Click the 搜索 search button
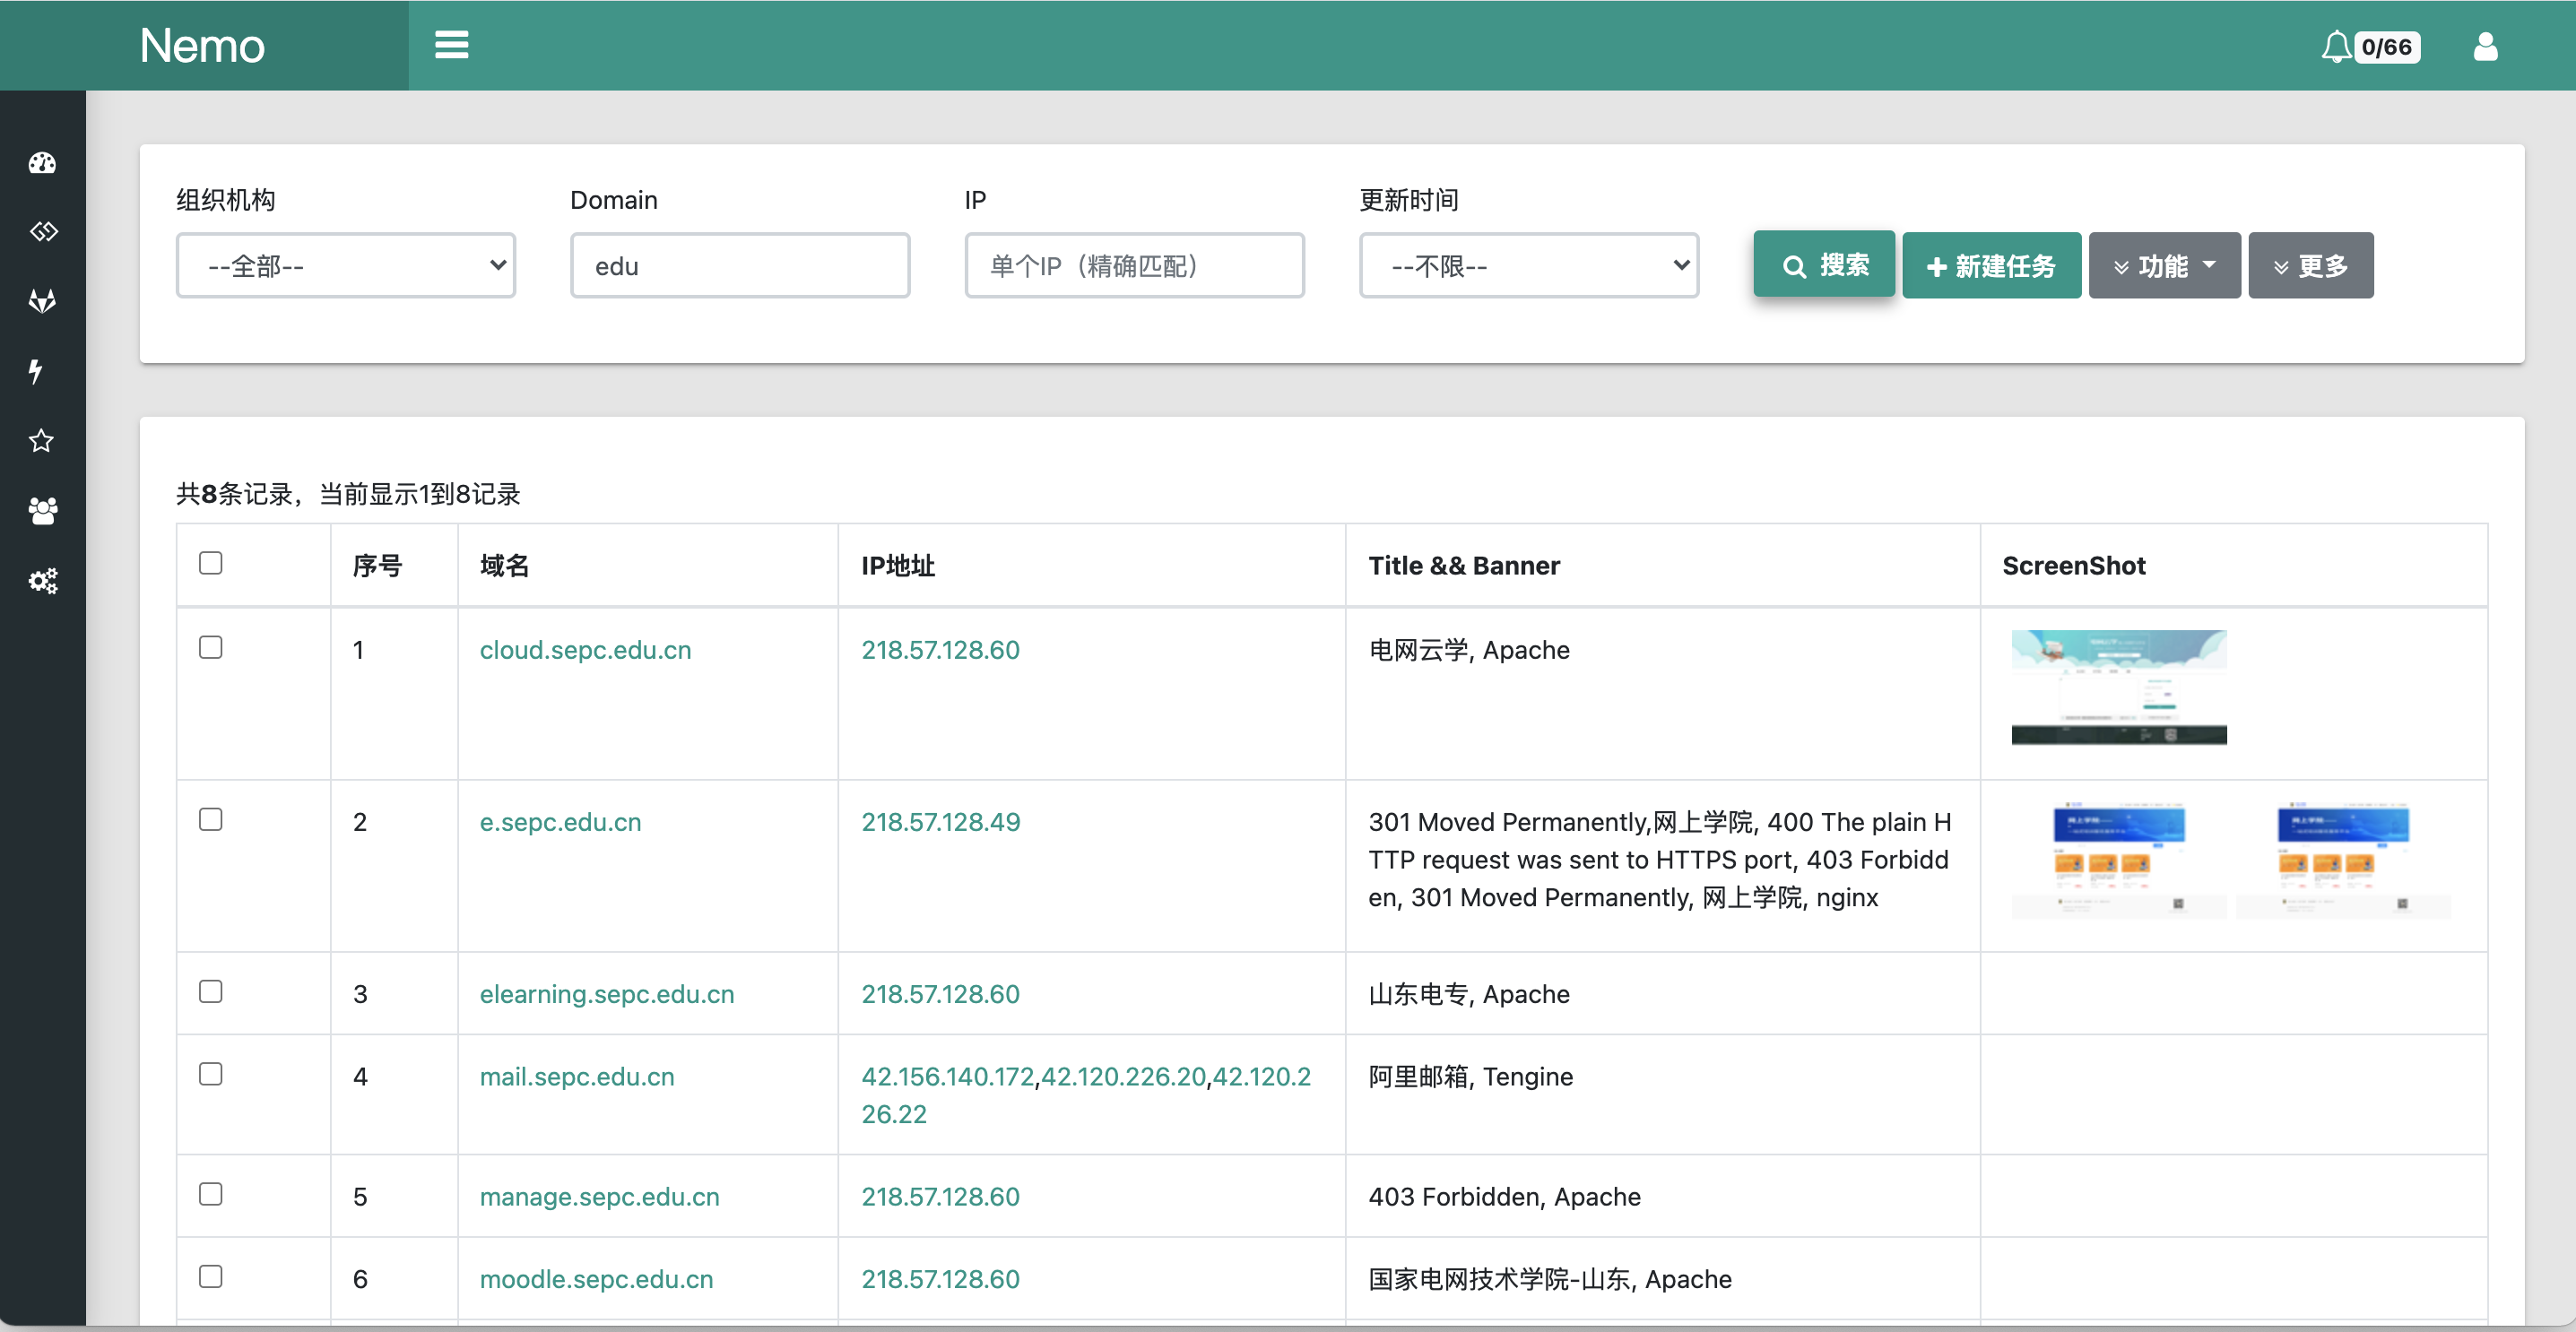Screen dimensions: 2576x1332 click(1823, 265)
